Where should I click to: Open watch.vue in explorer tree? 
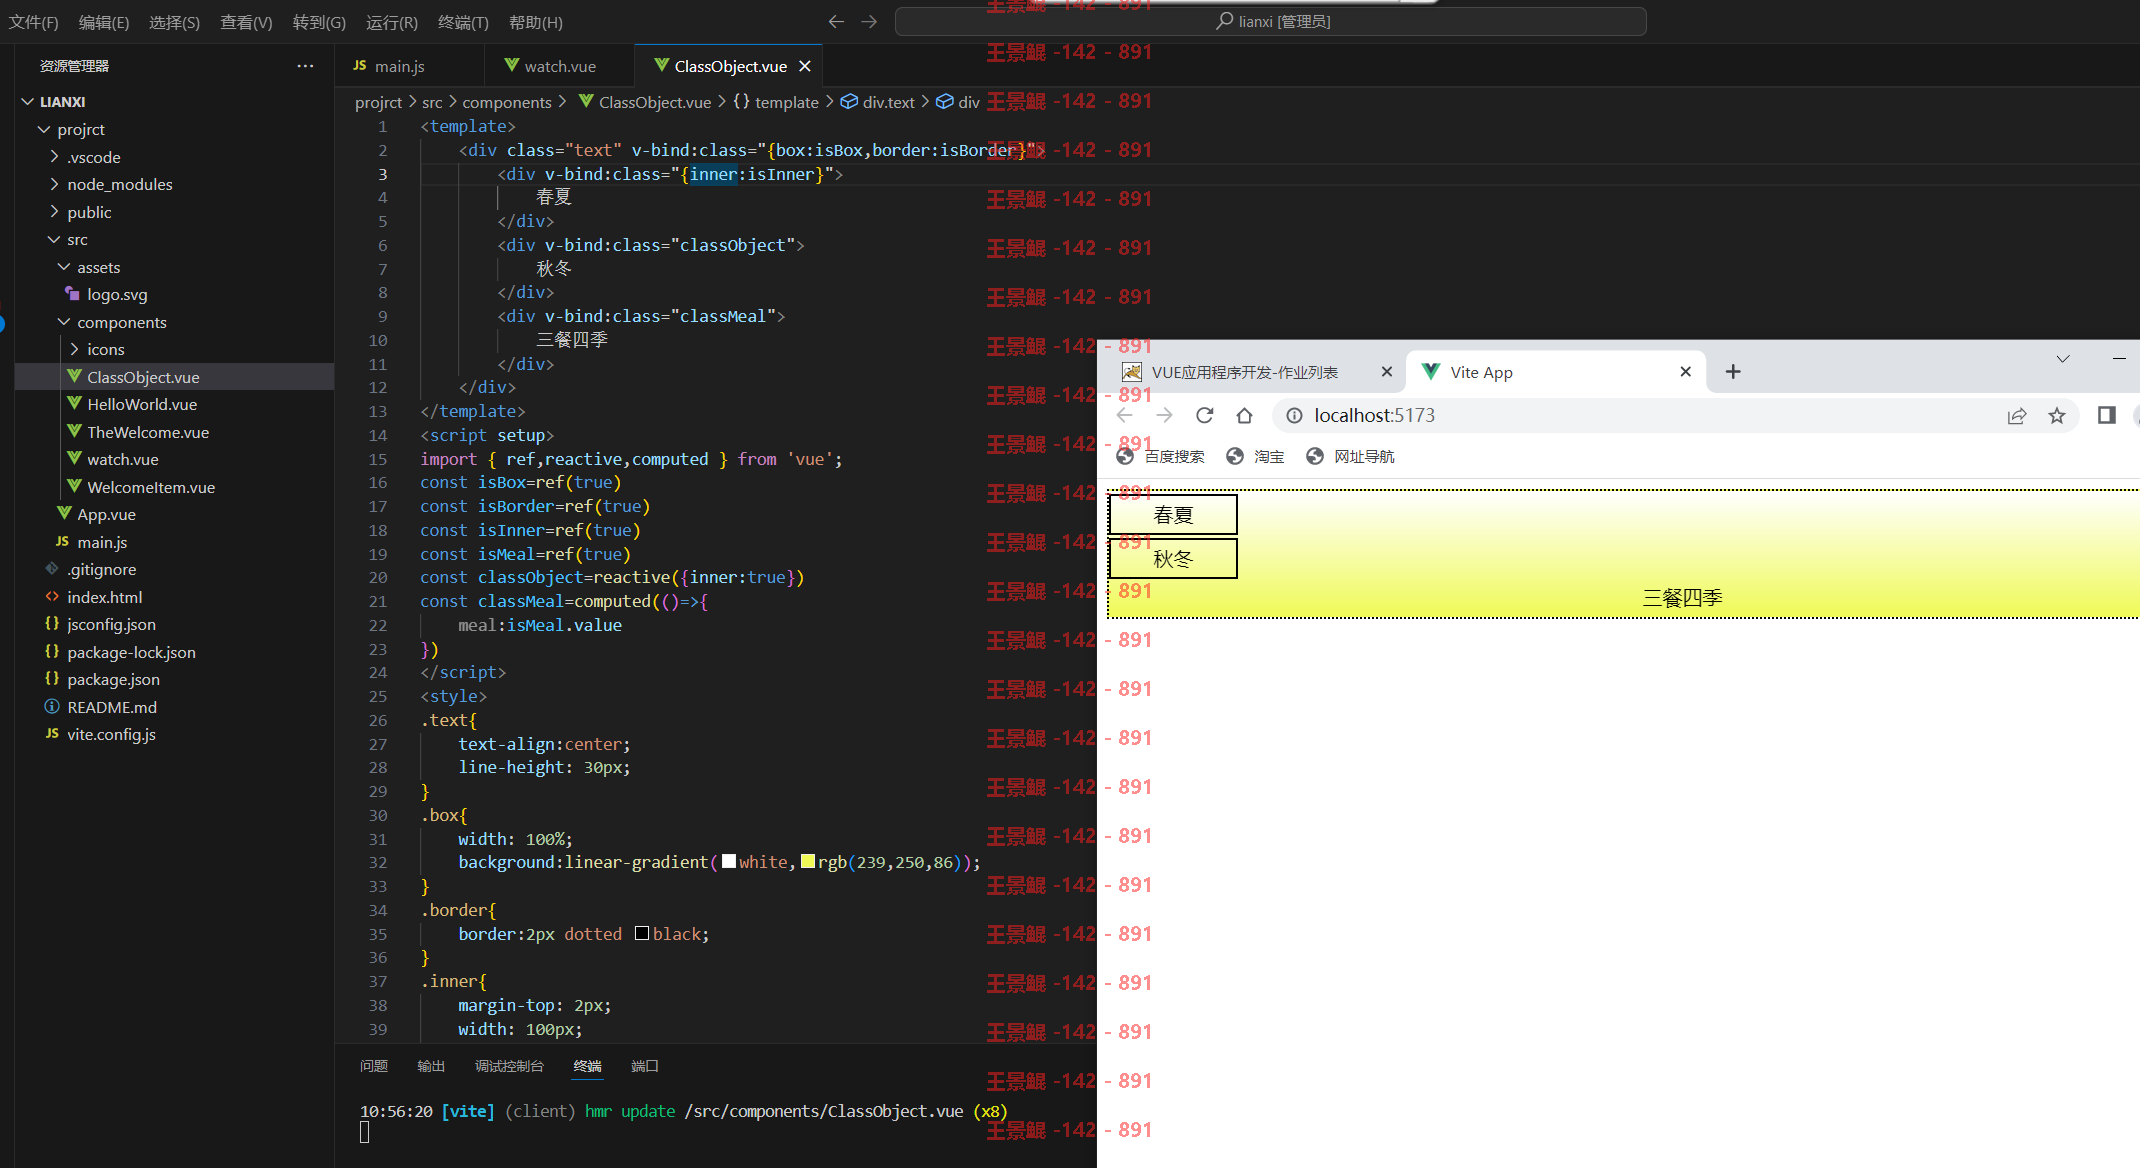(x=123, y=459)
